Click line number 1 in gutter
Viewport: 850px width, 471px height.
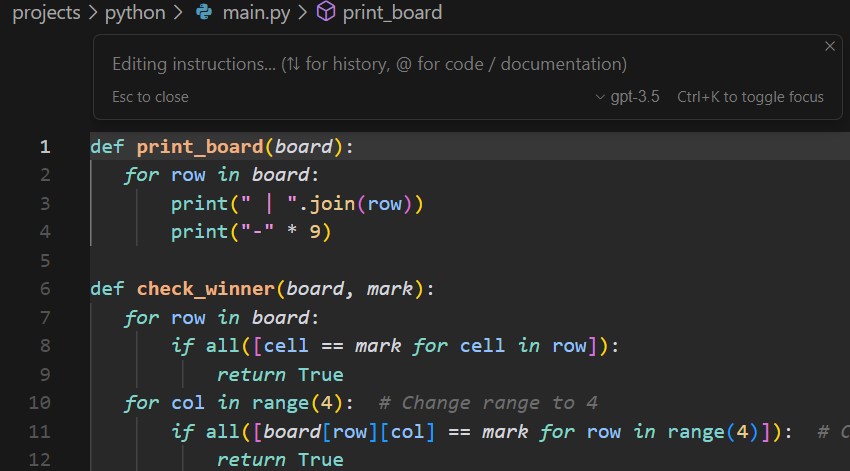click(x=44, y=147)
